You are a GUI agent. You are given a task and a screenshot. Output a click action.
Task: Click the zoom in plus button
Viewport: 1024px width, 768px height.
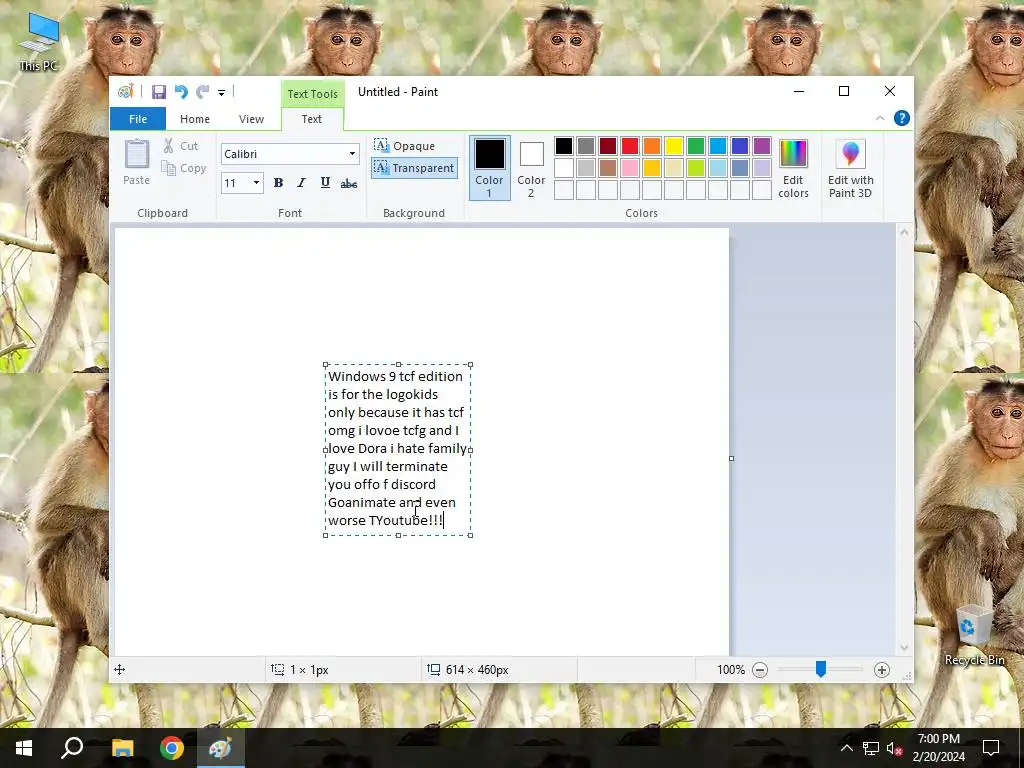[882, 670]
